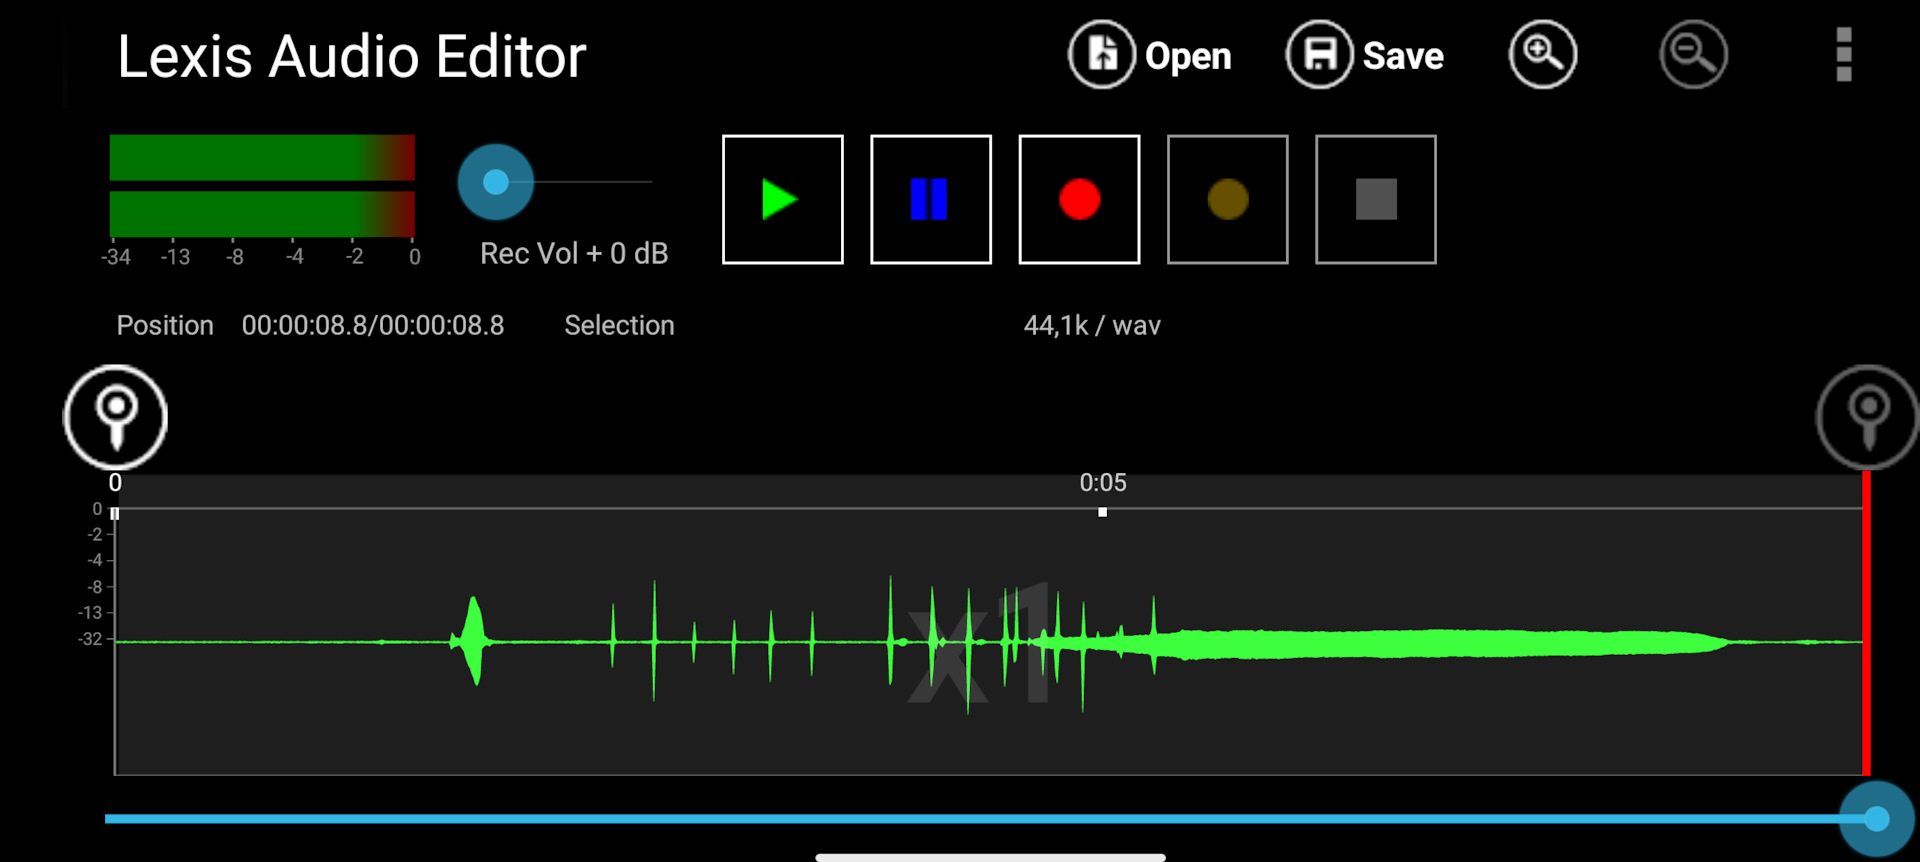
Task: Tap the 44,1k / wav format label
Action: click(x=1091, y=326)
